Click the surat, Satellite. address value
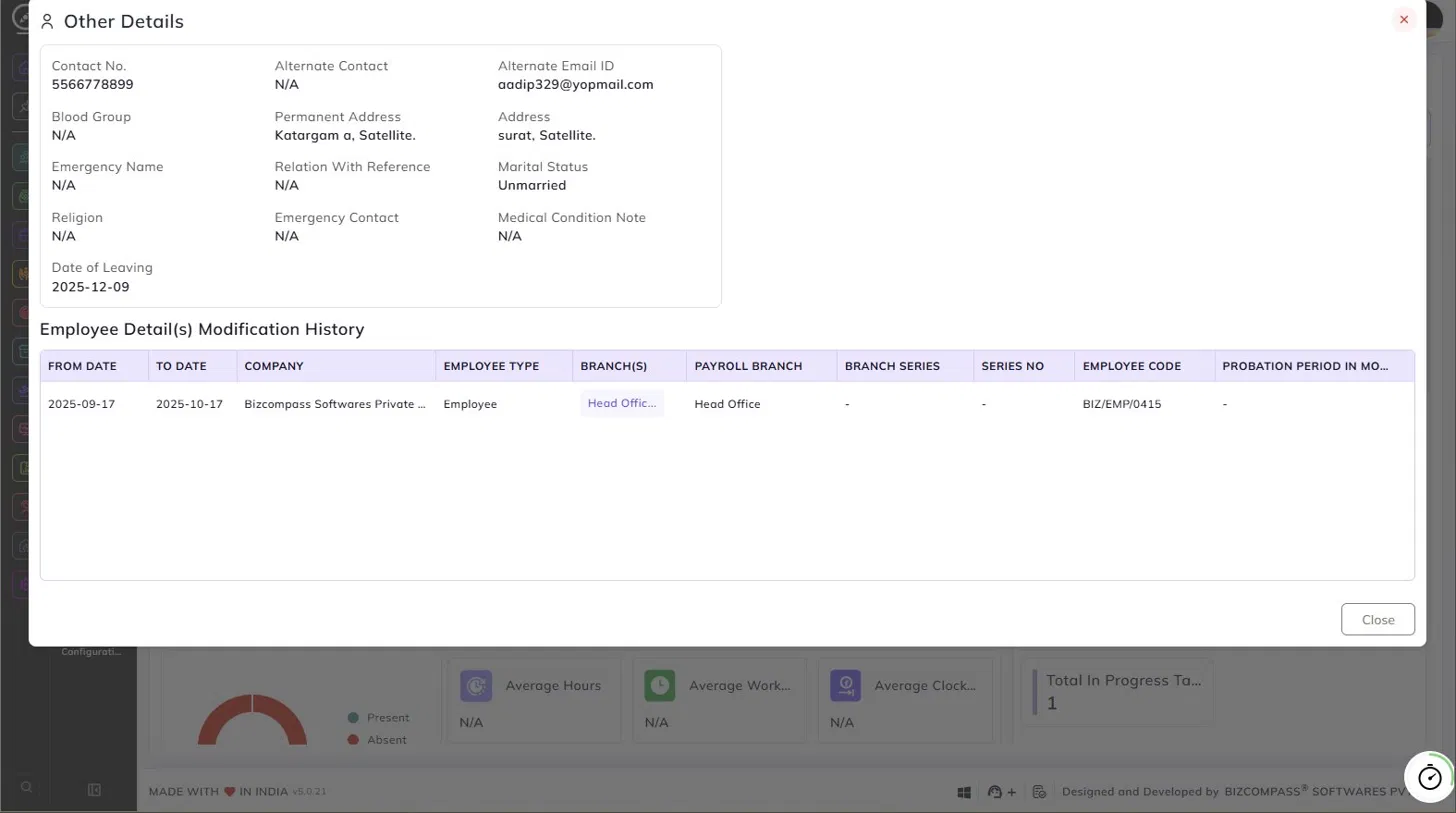The width and height of the screenshot is (1456, 813). 547,135
